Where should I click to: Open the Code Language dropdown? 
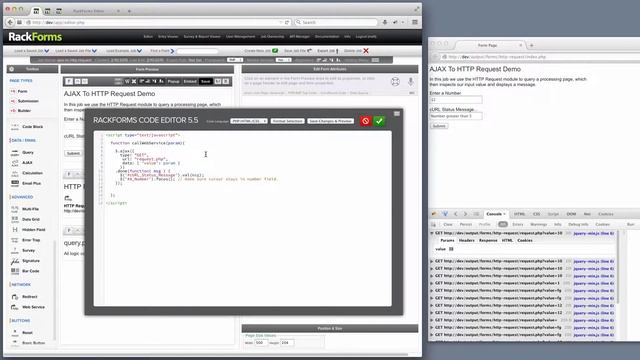249,121
